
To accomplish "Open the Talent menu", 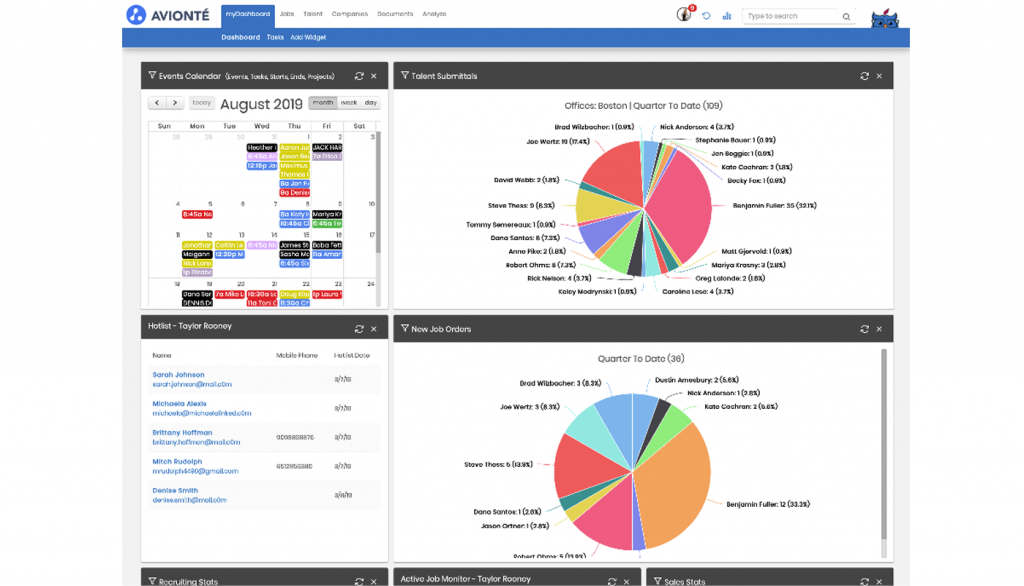I will click(313, 14).
